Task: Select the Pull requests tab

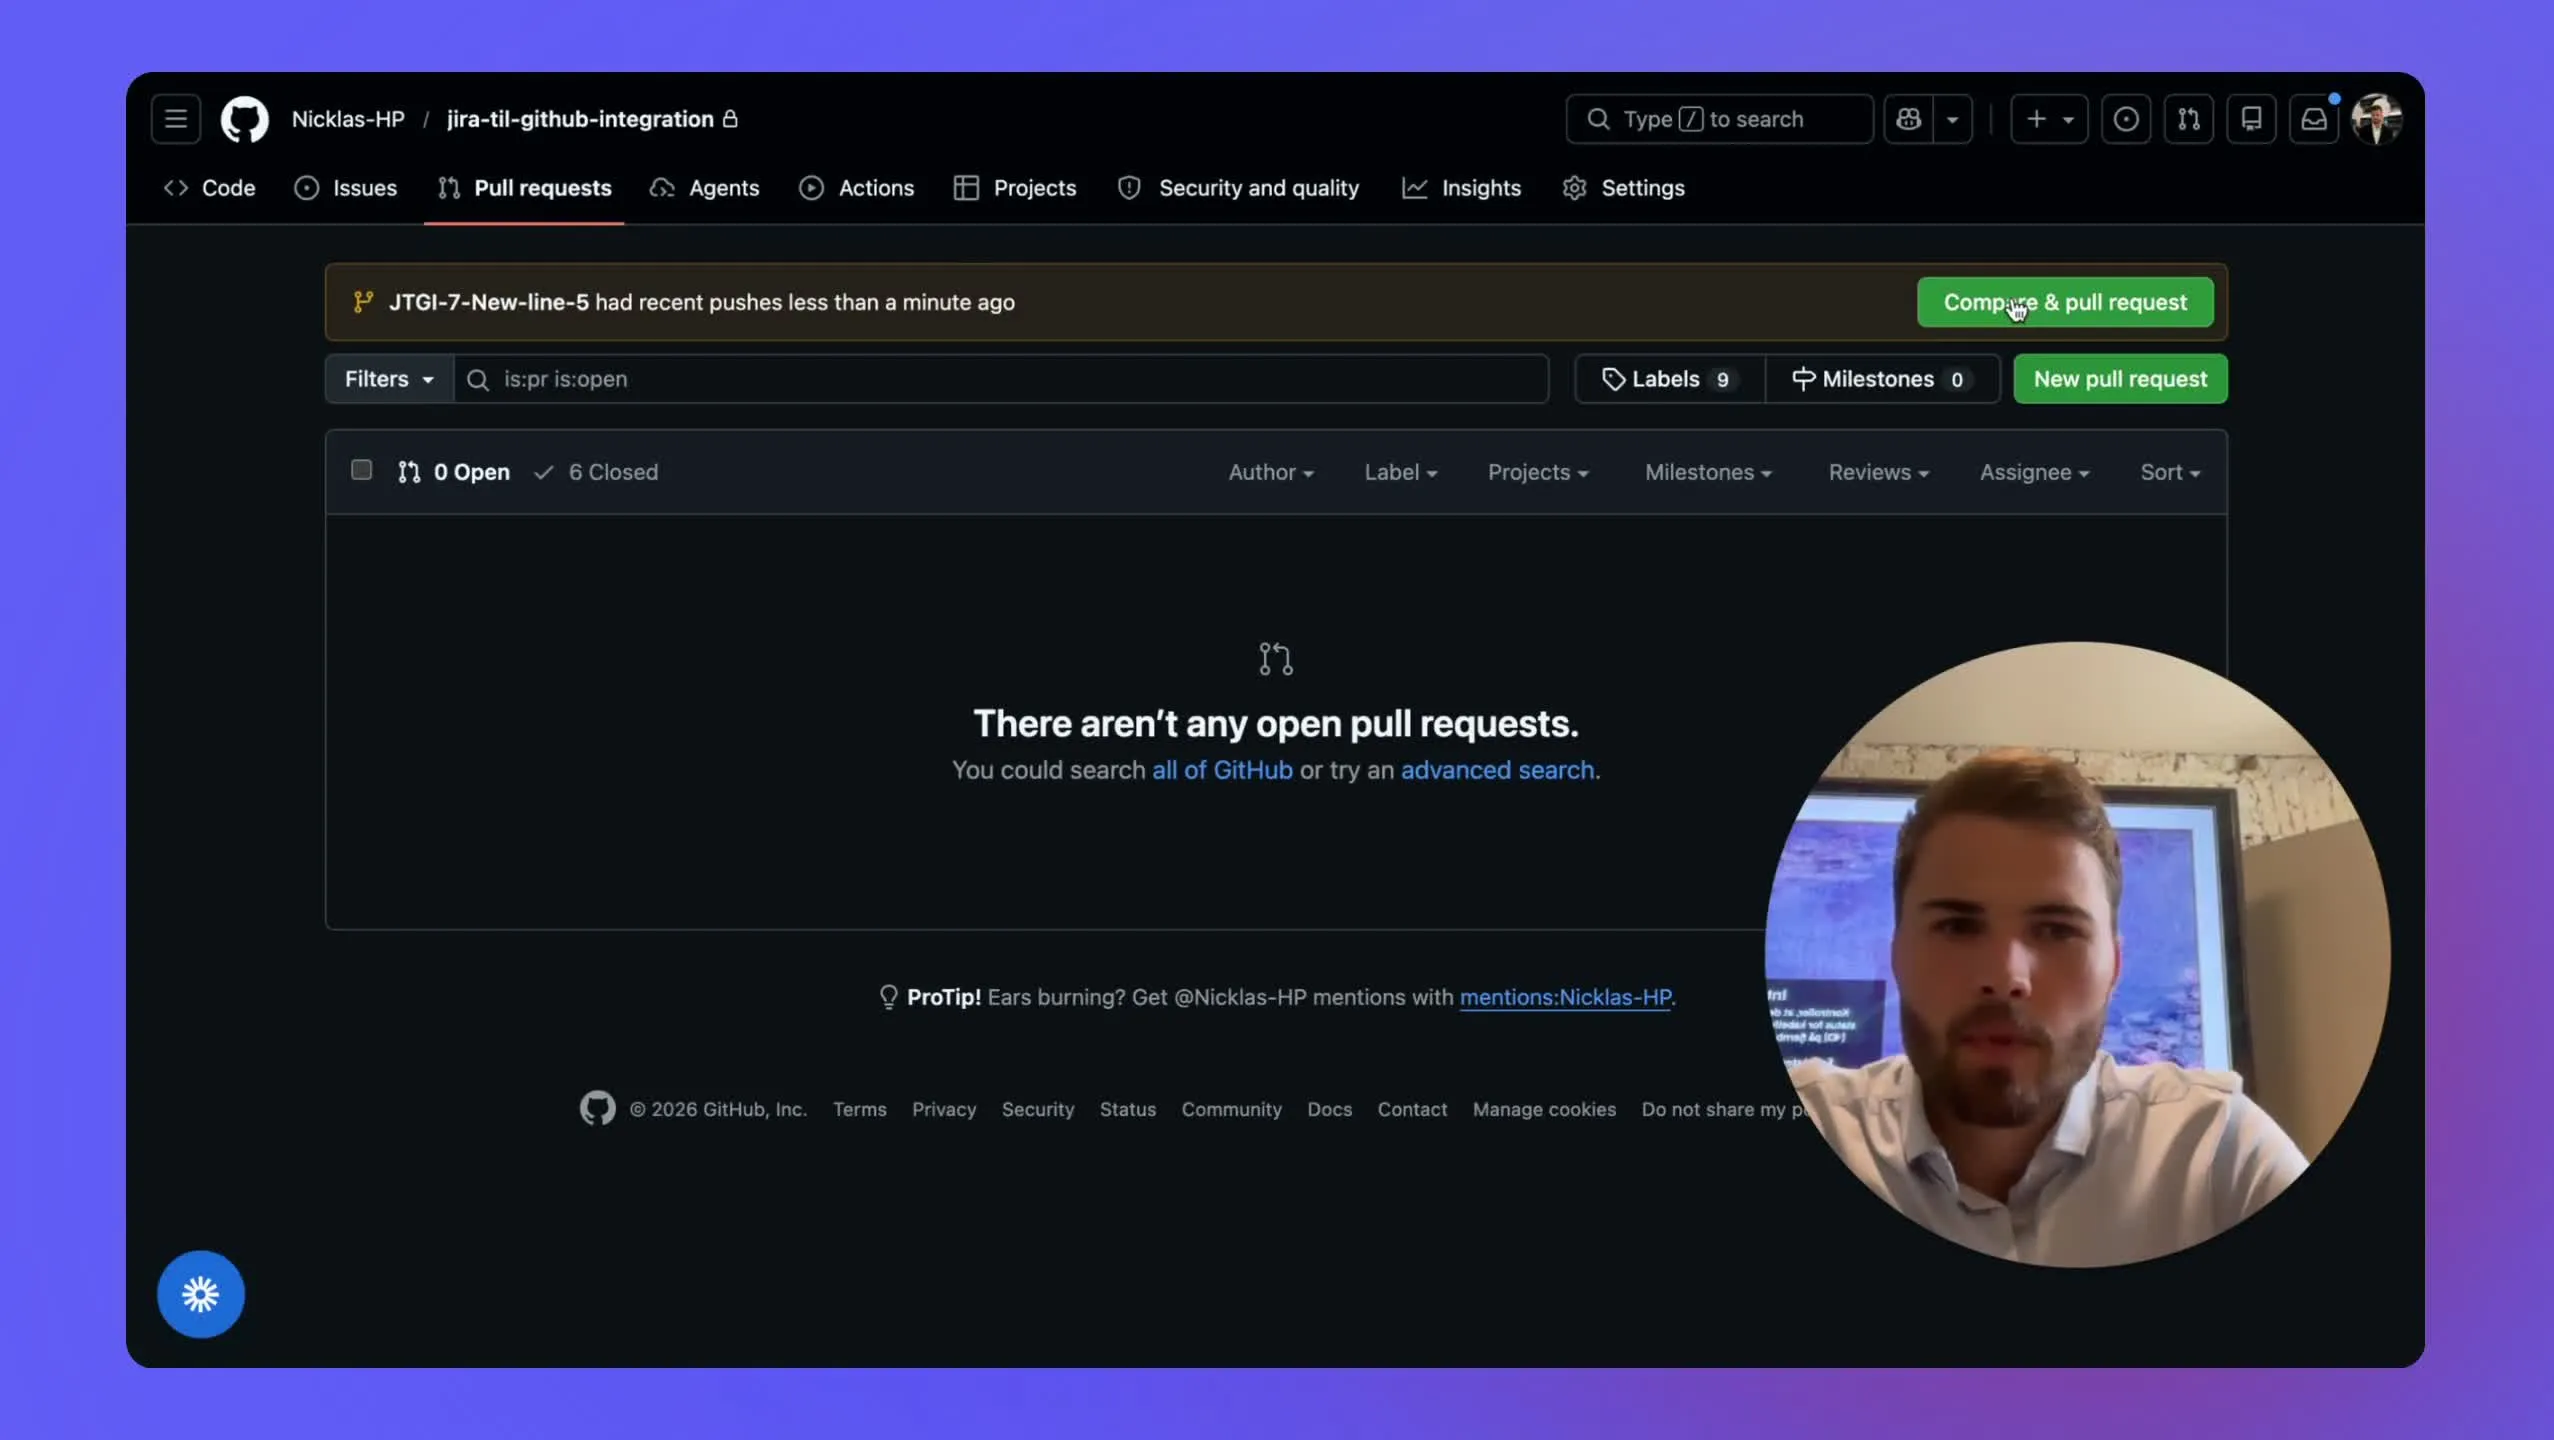Action: tap(524, 188)
